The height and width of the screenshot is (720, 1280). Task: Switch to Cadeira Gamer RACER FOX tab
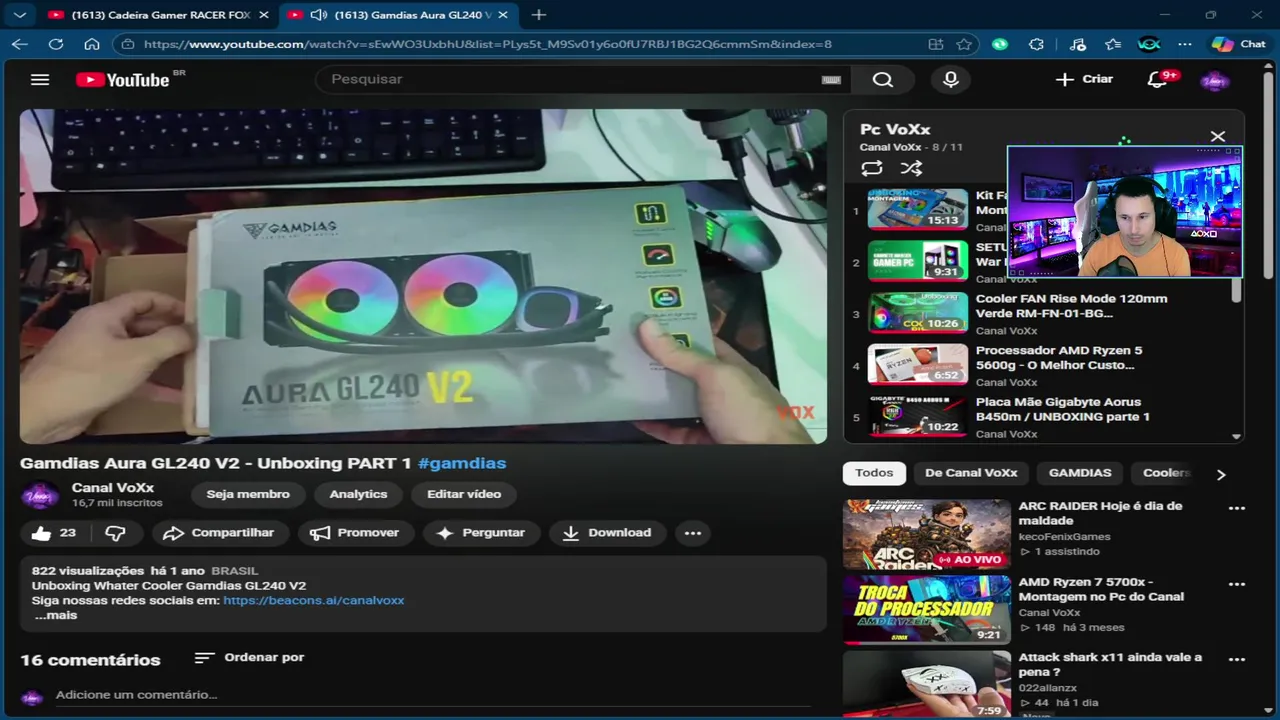(x=160, y=15)
